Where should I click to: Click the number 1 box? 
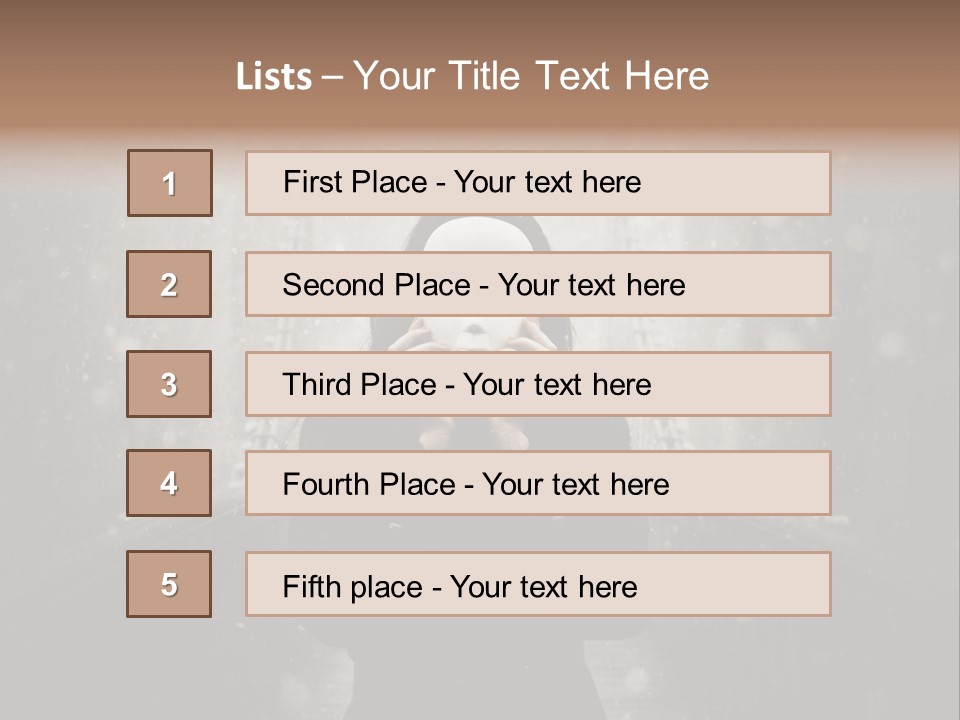(170, 183)
